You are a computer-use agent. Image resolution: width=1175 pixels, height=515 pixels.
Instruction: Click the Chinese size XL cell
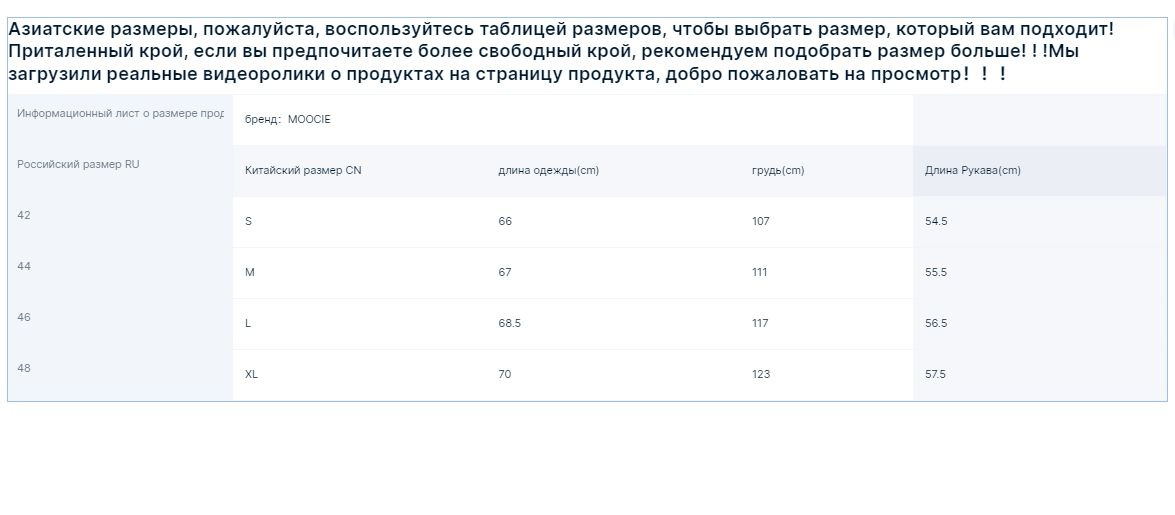(360, 374)
